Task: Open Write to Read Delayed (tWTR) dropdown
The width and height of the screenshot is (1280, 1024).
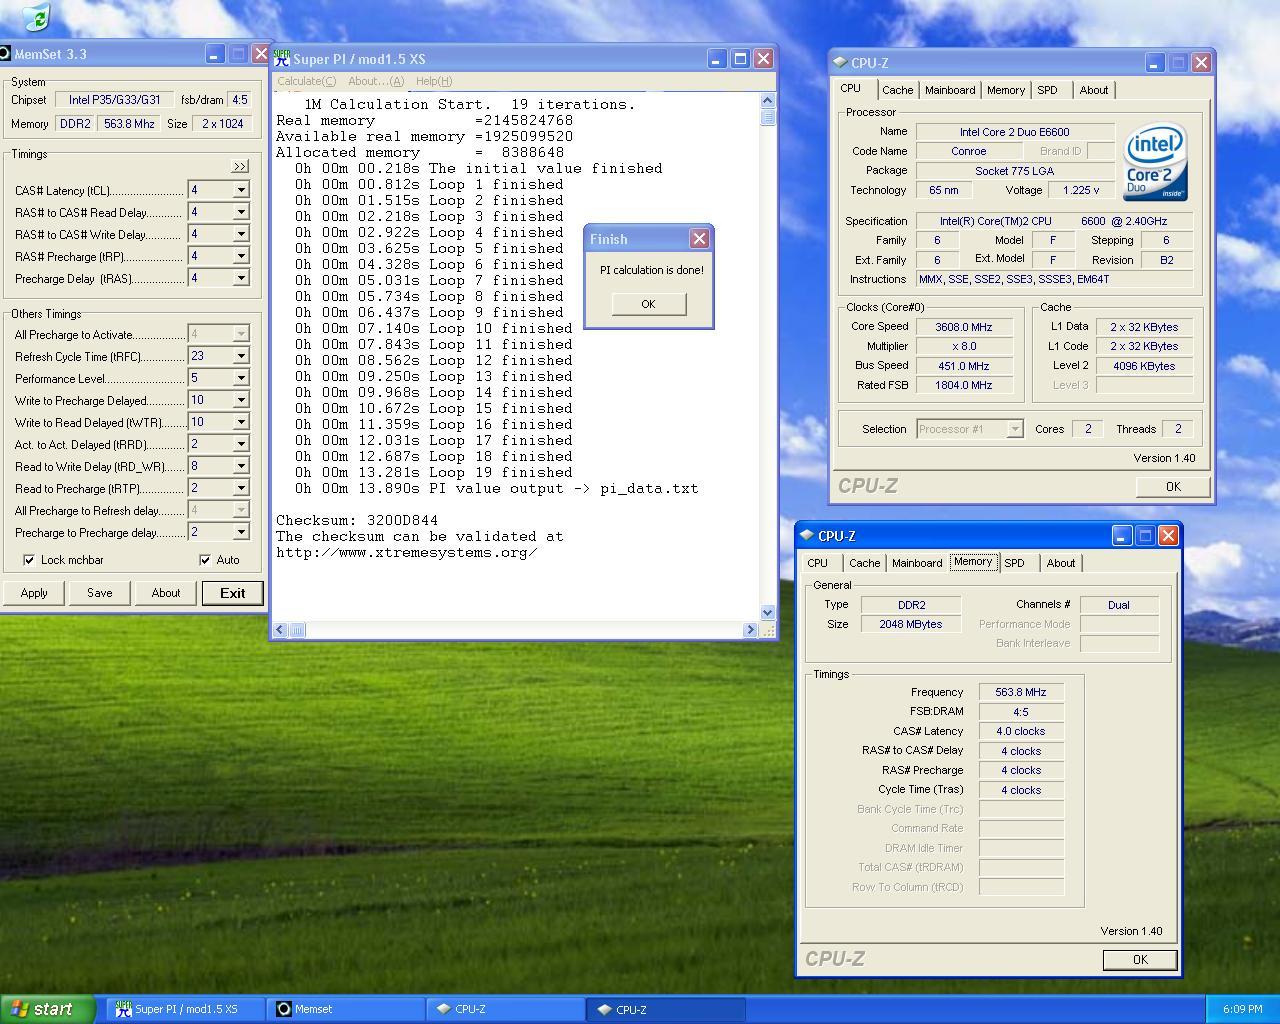Action: 241,422
